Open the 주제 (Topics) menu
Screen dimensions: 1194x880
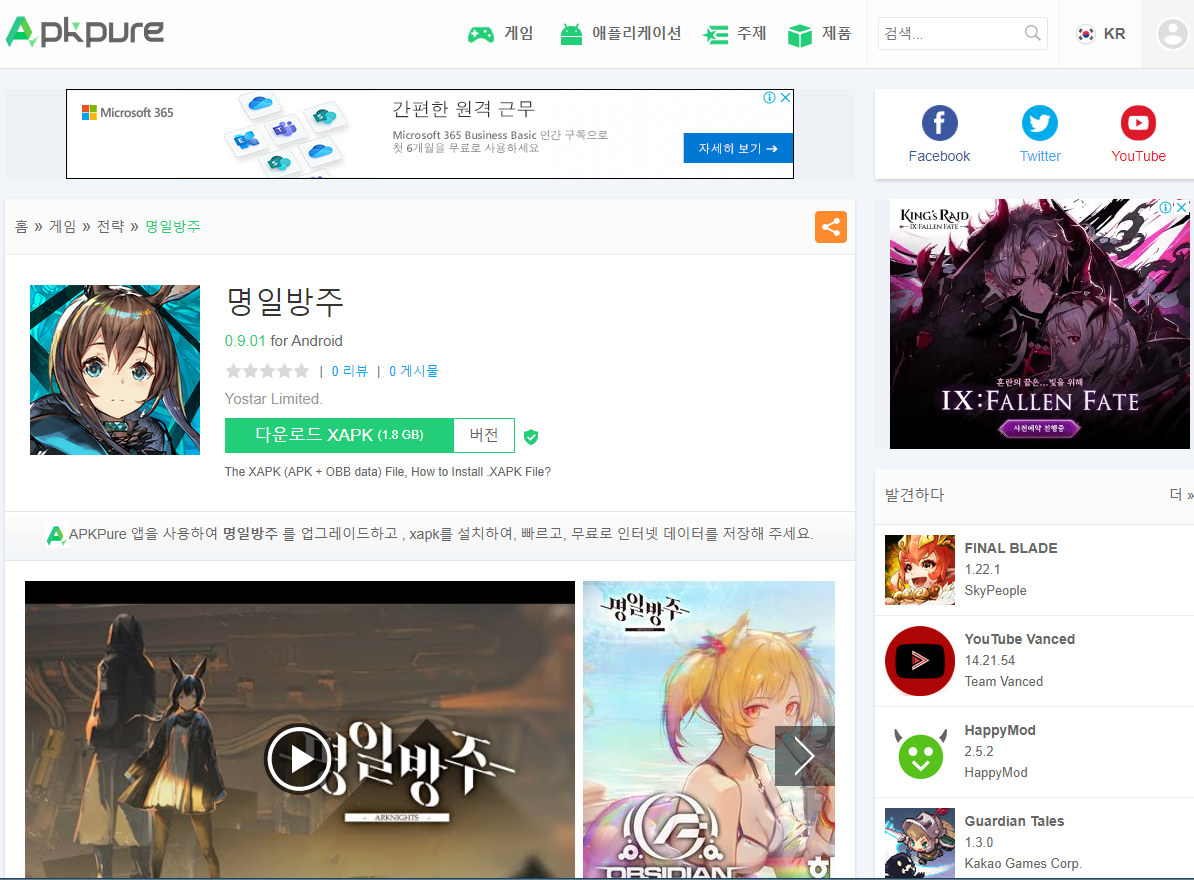pos(735,33)
